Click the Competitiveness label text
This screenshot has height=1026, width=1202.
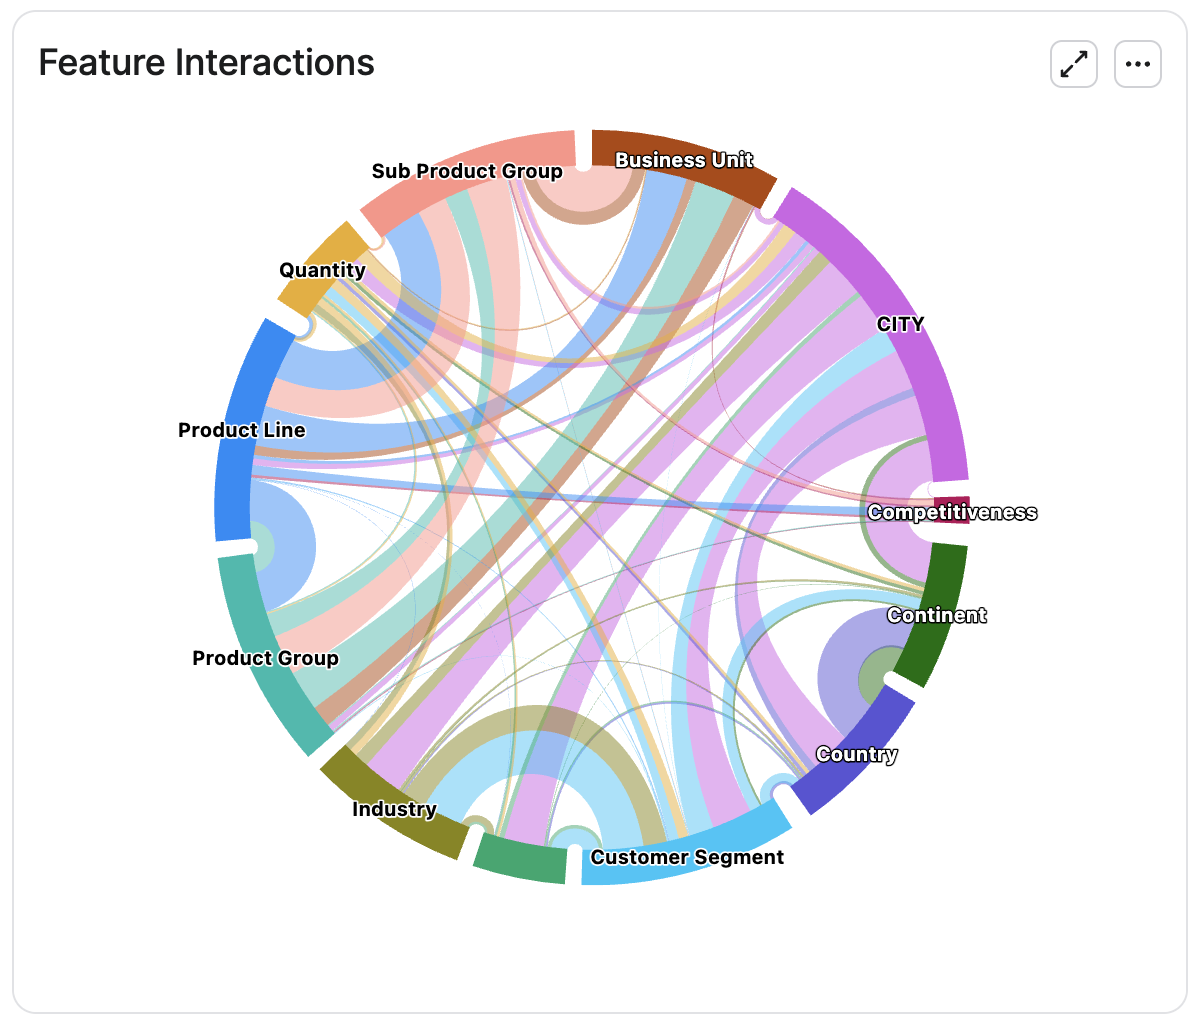click(x=952, y=512)
